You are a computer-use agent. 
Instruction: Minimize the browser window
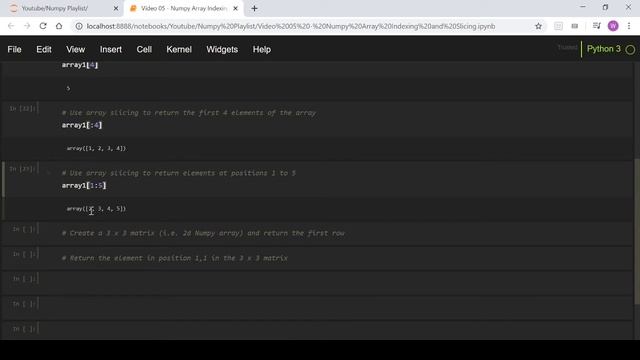coord(582,7)
